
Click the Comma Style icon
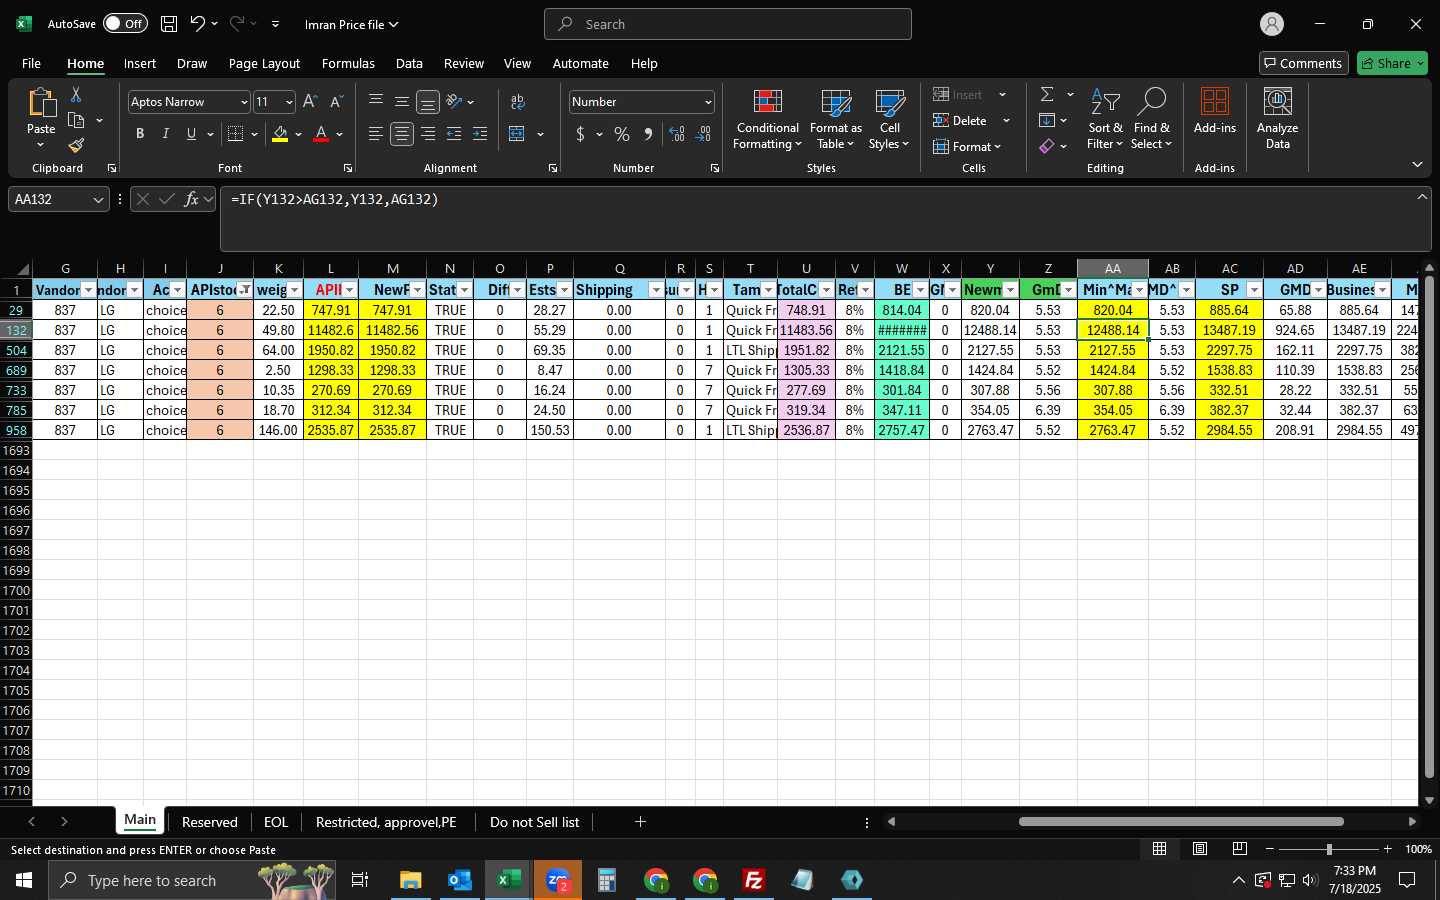[648, 134]
